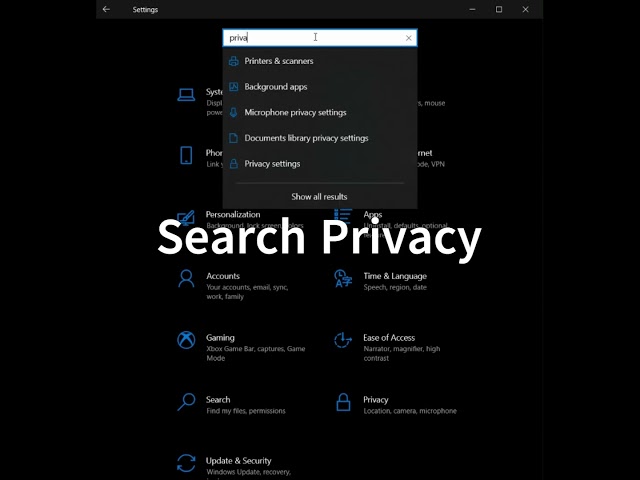Screen dimensions: 640x480
Task: Click the printer icon beside Printers & scanners
Action: 233,61
